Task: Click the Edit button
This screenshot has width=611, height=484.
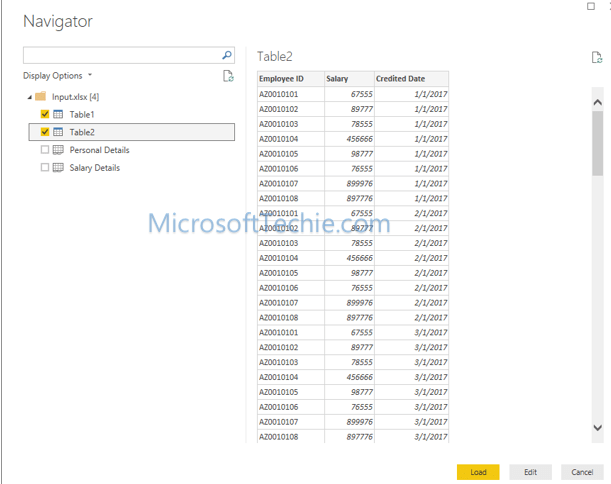Action: (530, 472)
